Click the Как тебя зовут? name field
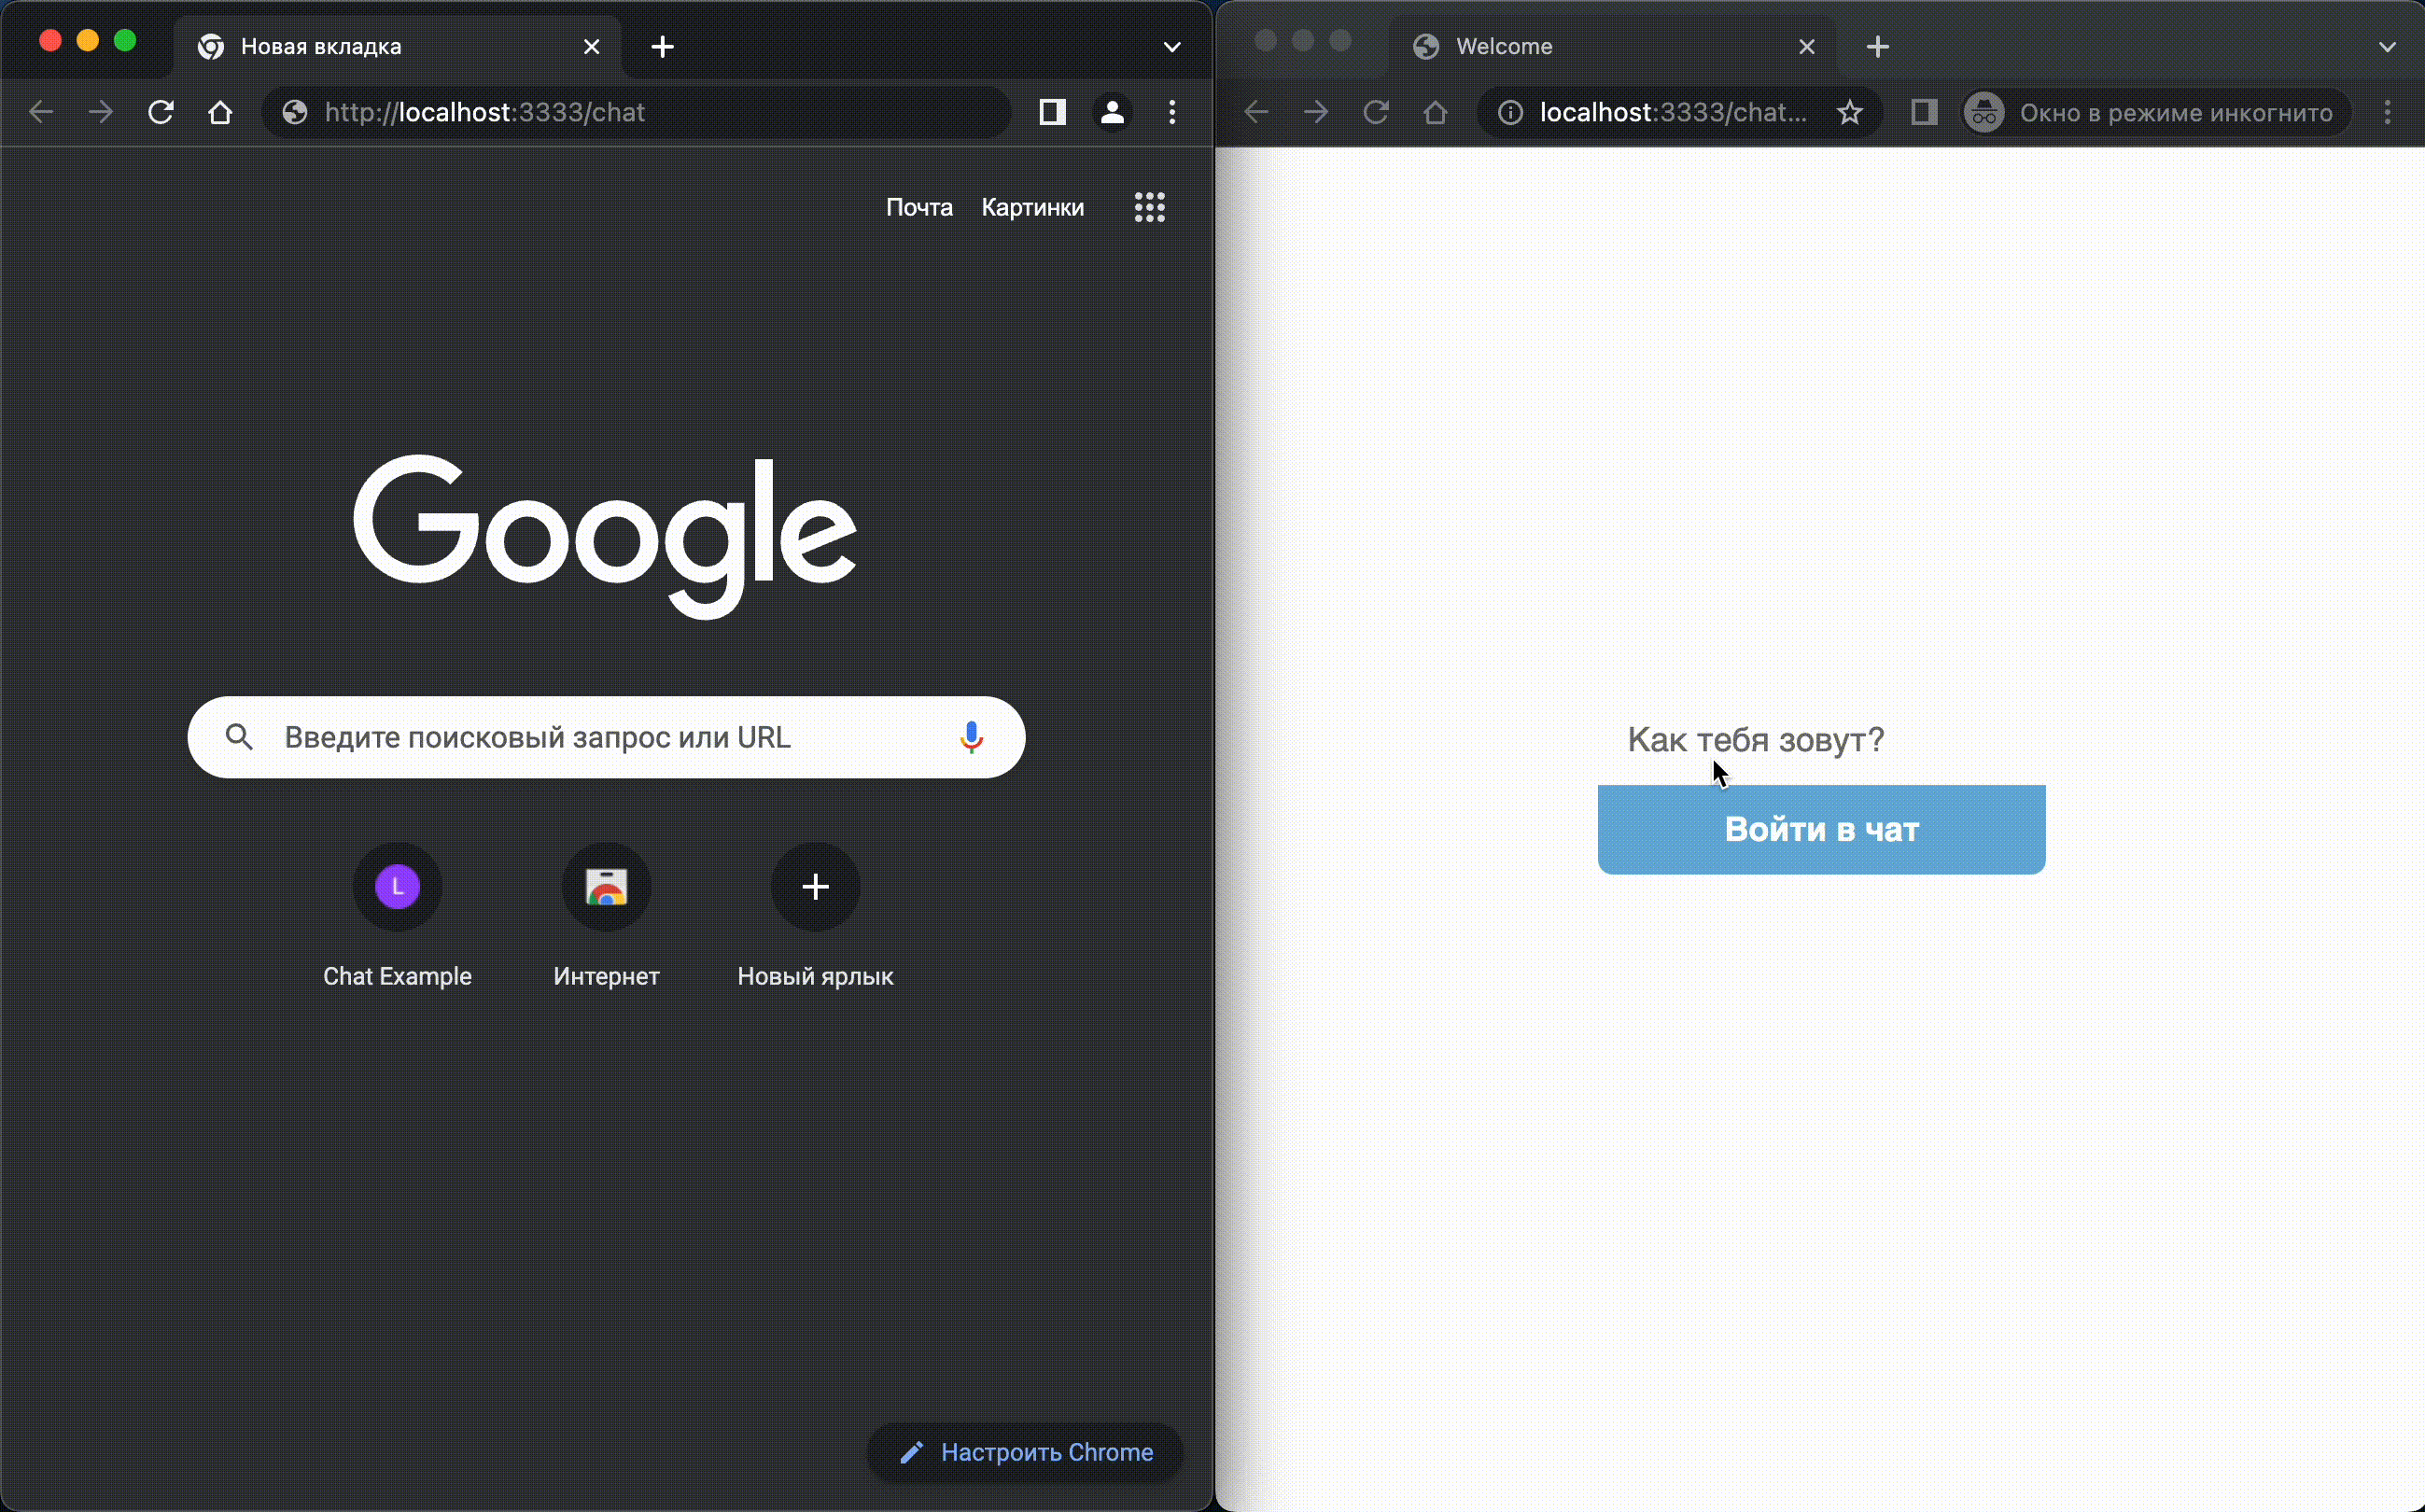 point(1820,740)
